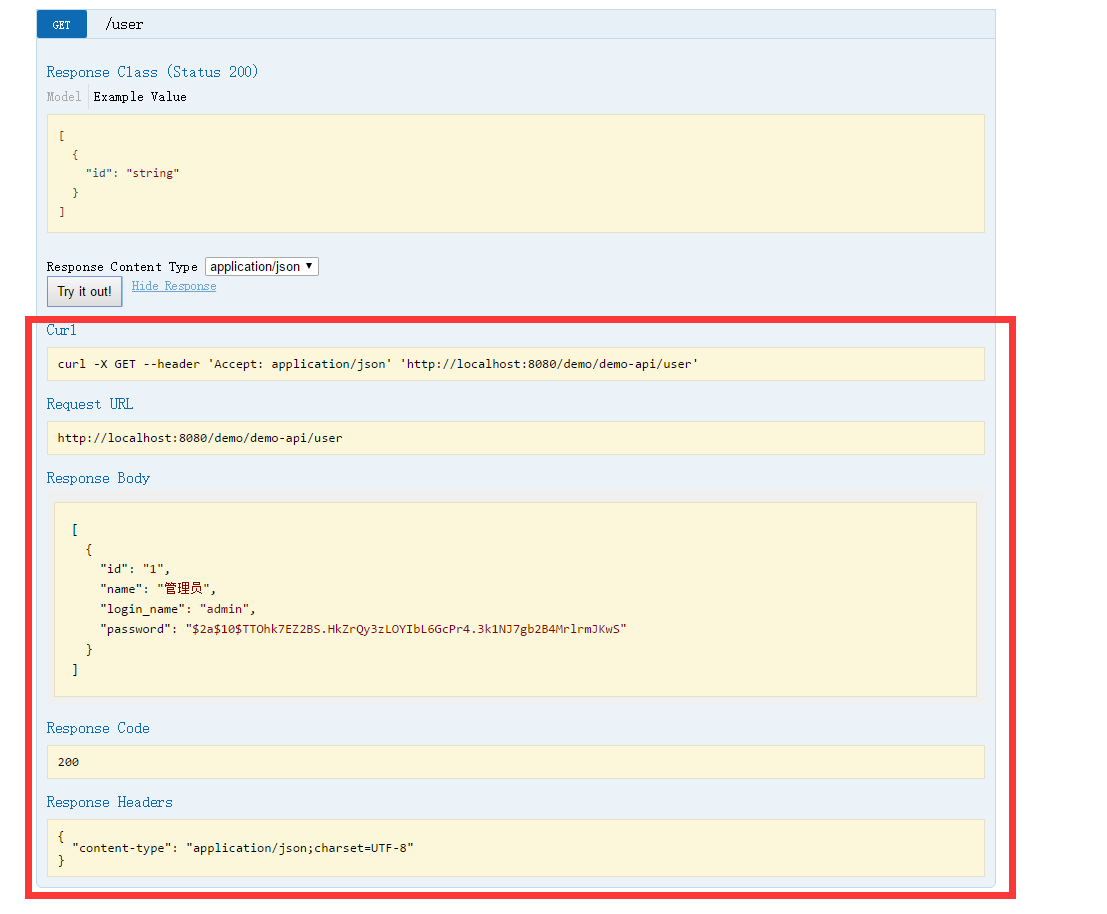Screen dimensions: 1107x914
Task: Click the Response Headers heading
Action: coord(109,802)
